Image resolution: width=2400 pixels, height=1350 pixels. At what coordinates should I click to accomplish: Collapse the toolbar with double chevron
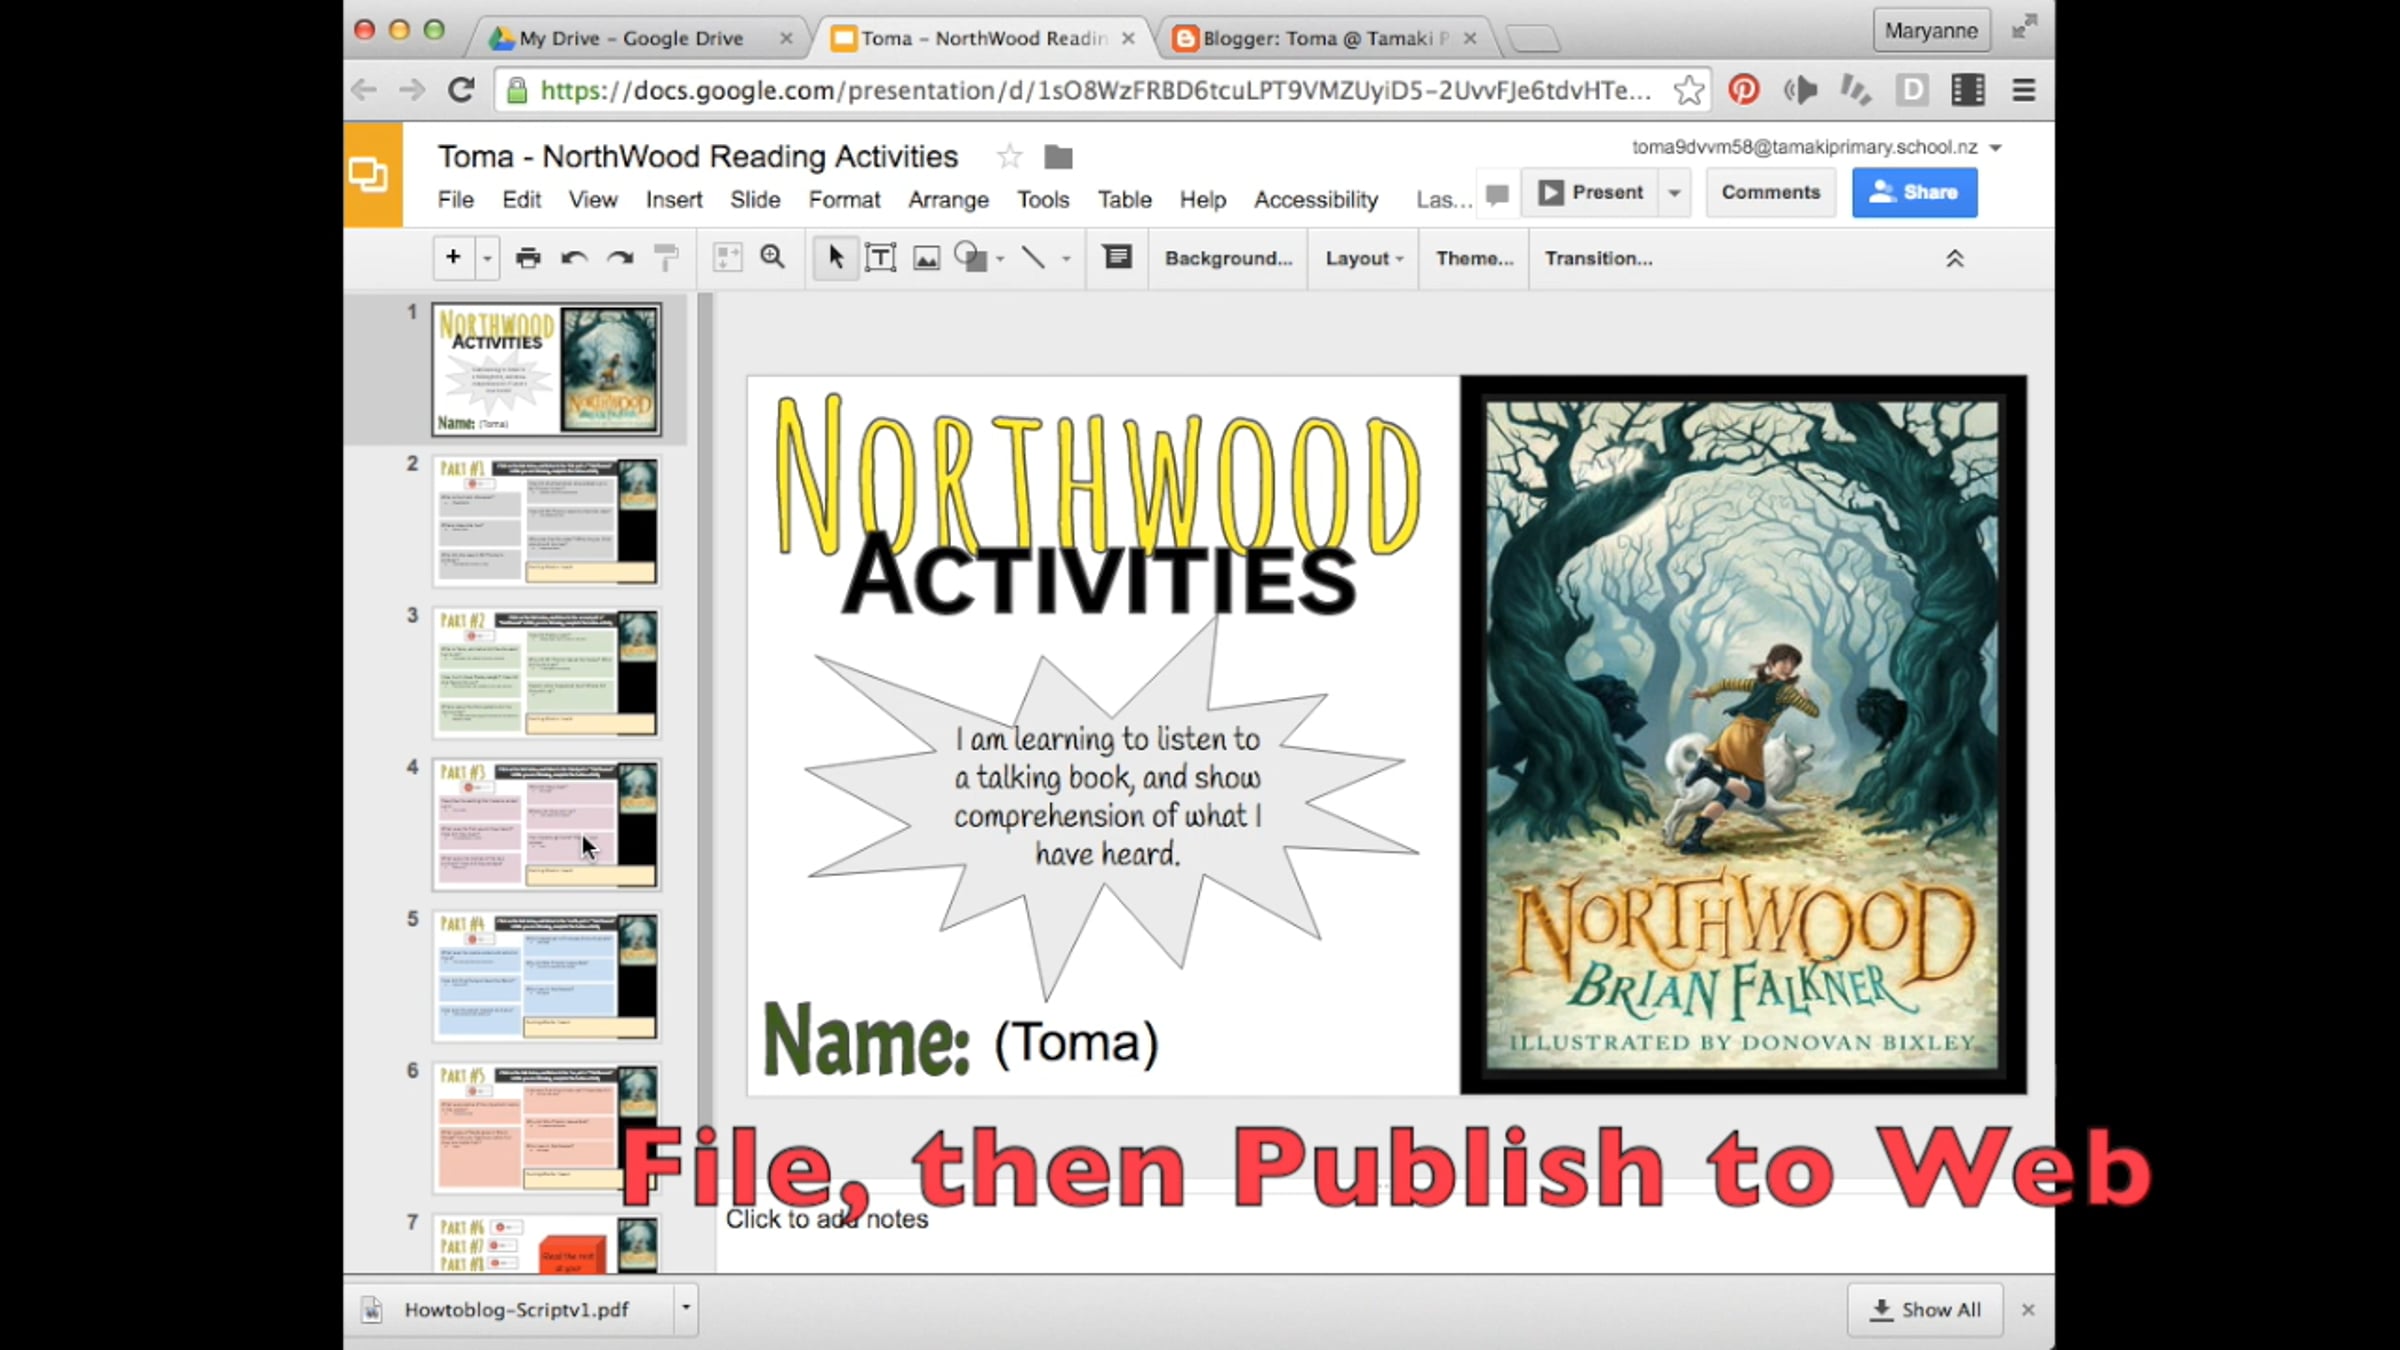1955,259
